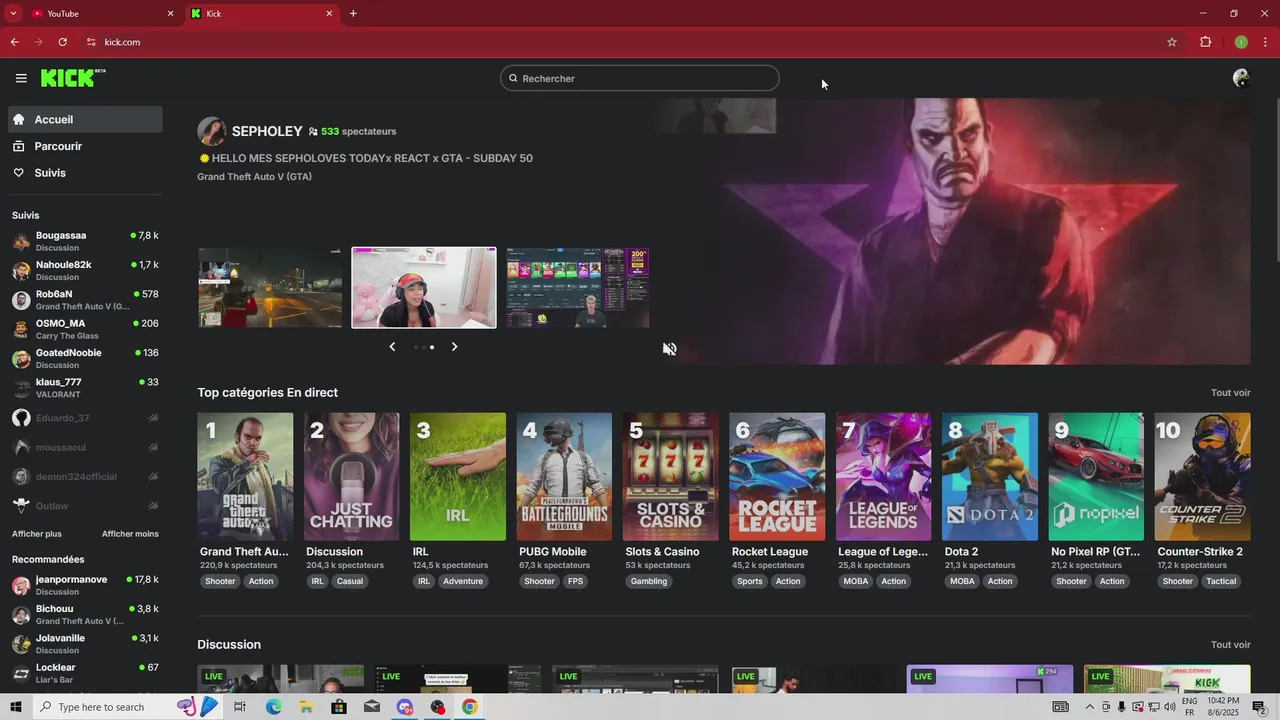Image resolution: width=1280 pixels, height=720 pixels.
Task: Go to next featured stream
Action: point(454,347)
